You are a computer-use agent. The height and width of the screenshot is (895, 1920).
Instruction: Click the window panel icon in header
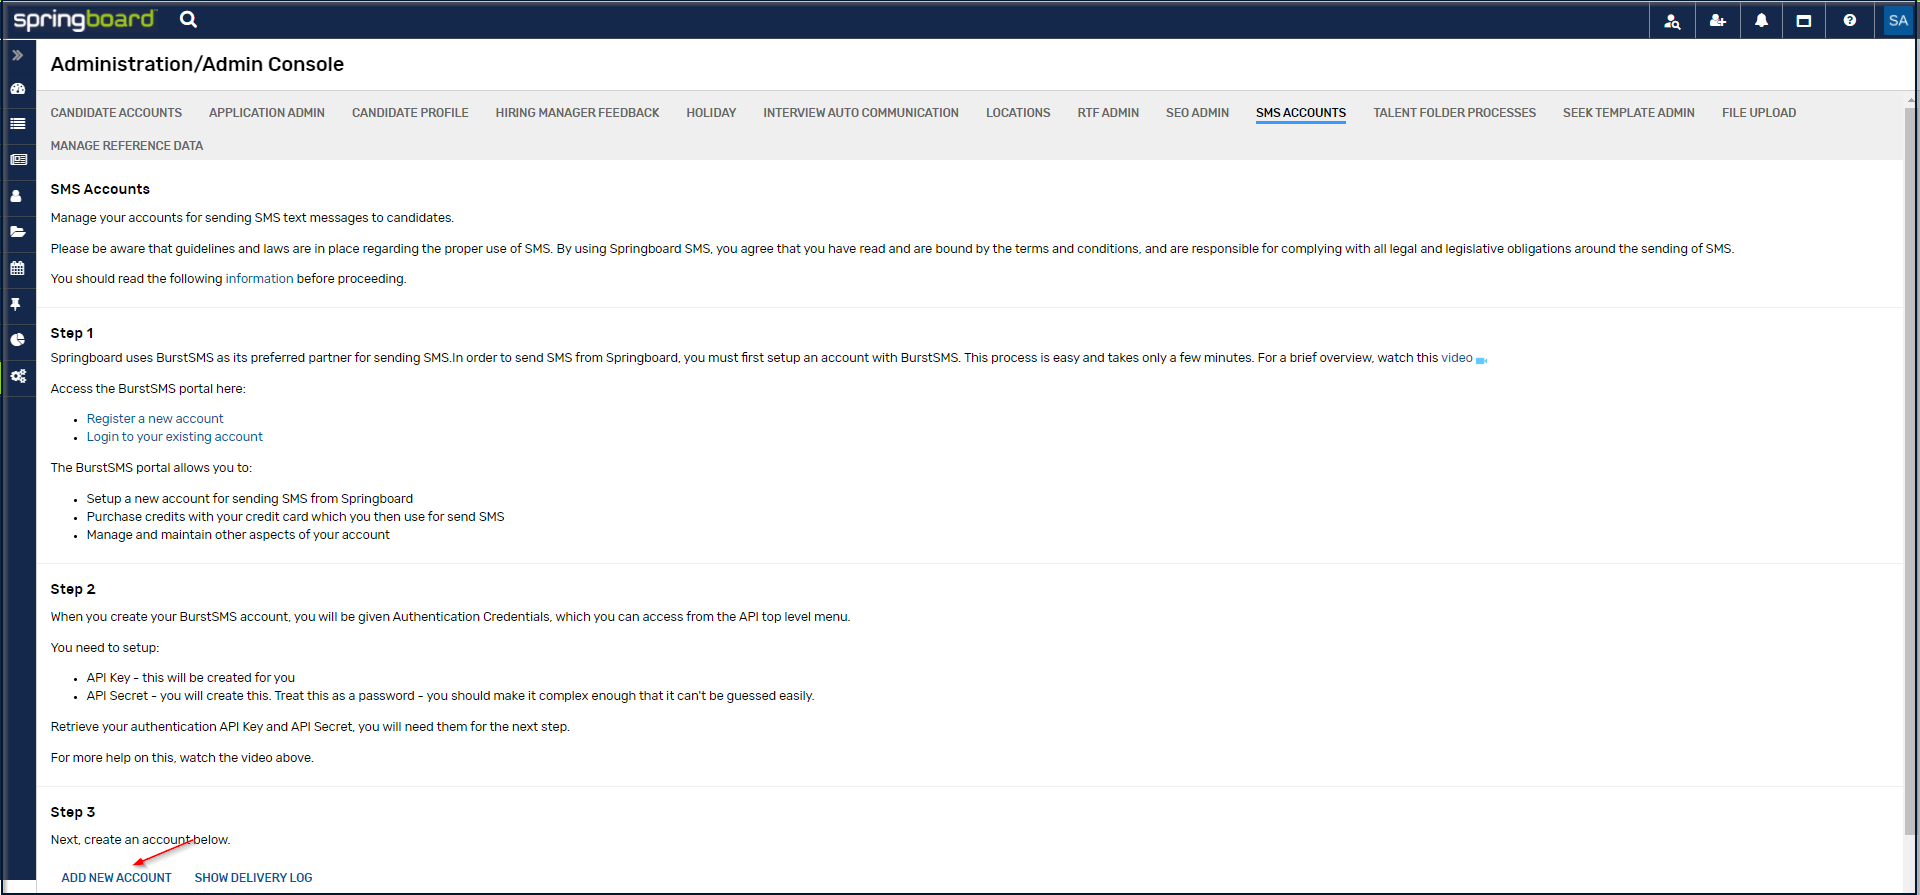[1804, 20]
